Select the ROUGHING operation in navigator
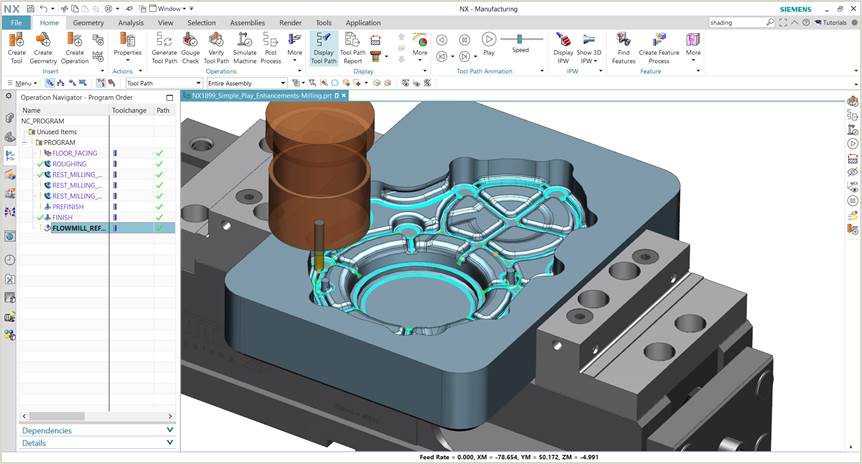 [x=69, y=164]
